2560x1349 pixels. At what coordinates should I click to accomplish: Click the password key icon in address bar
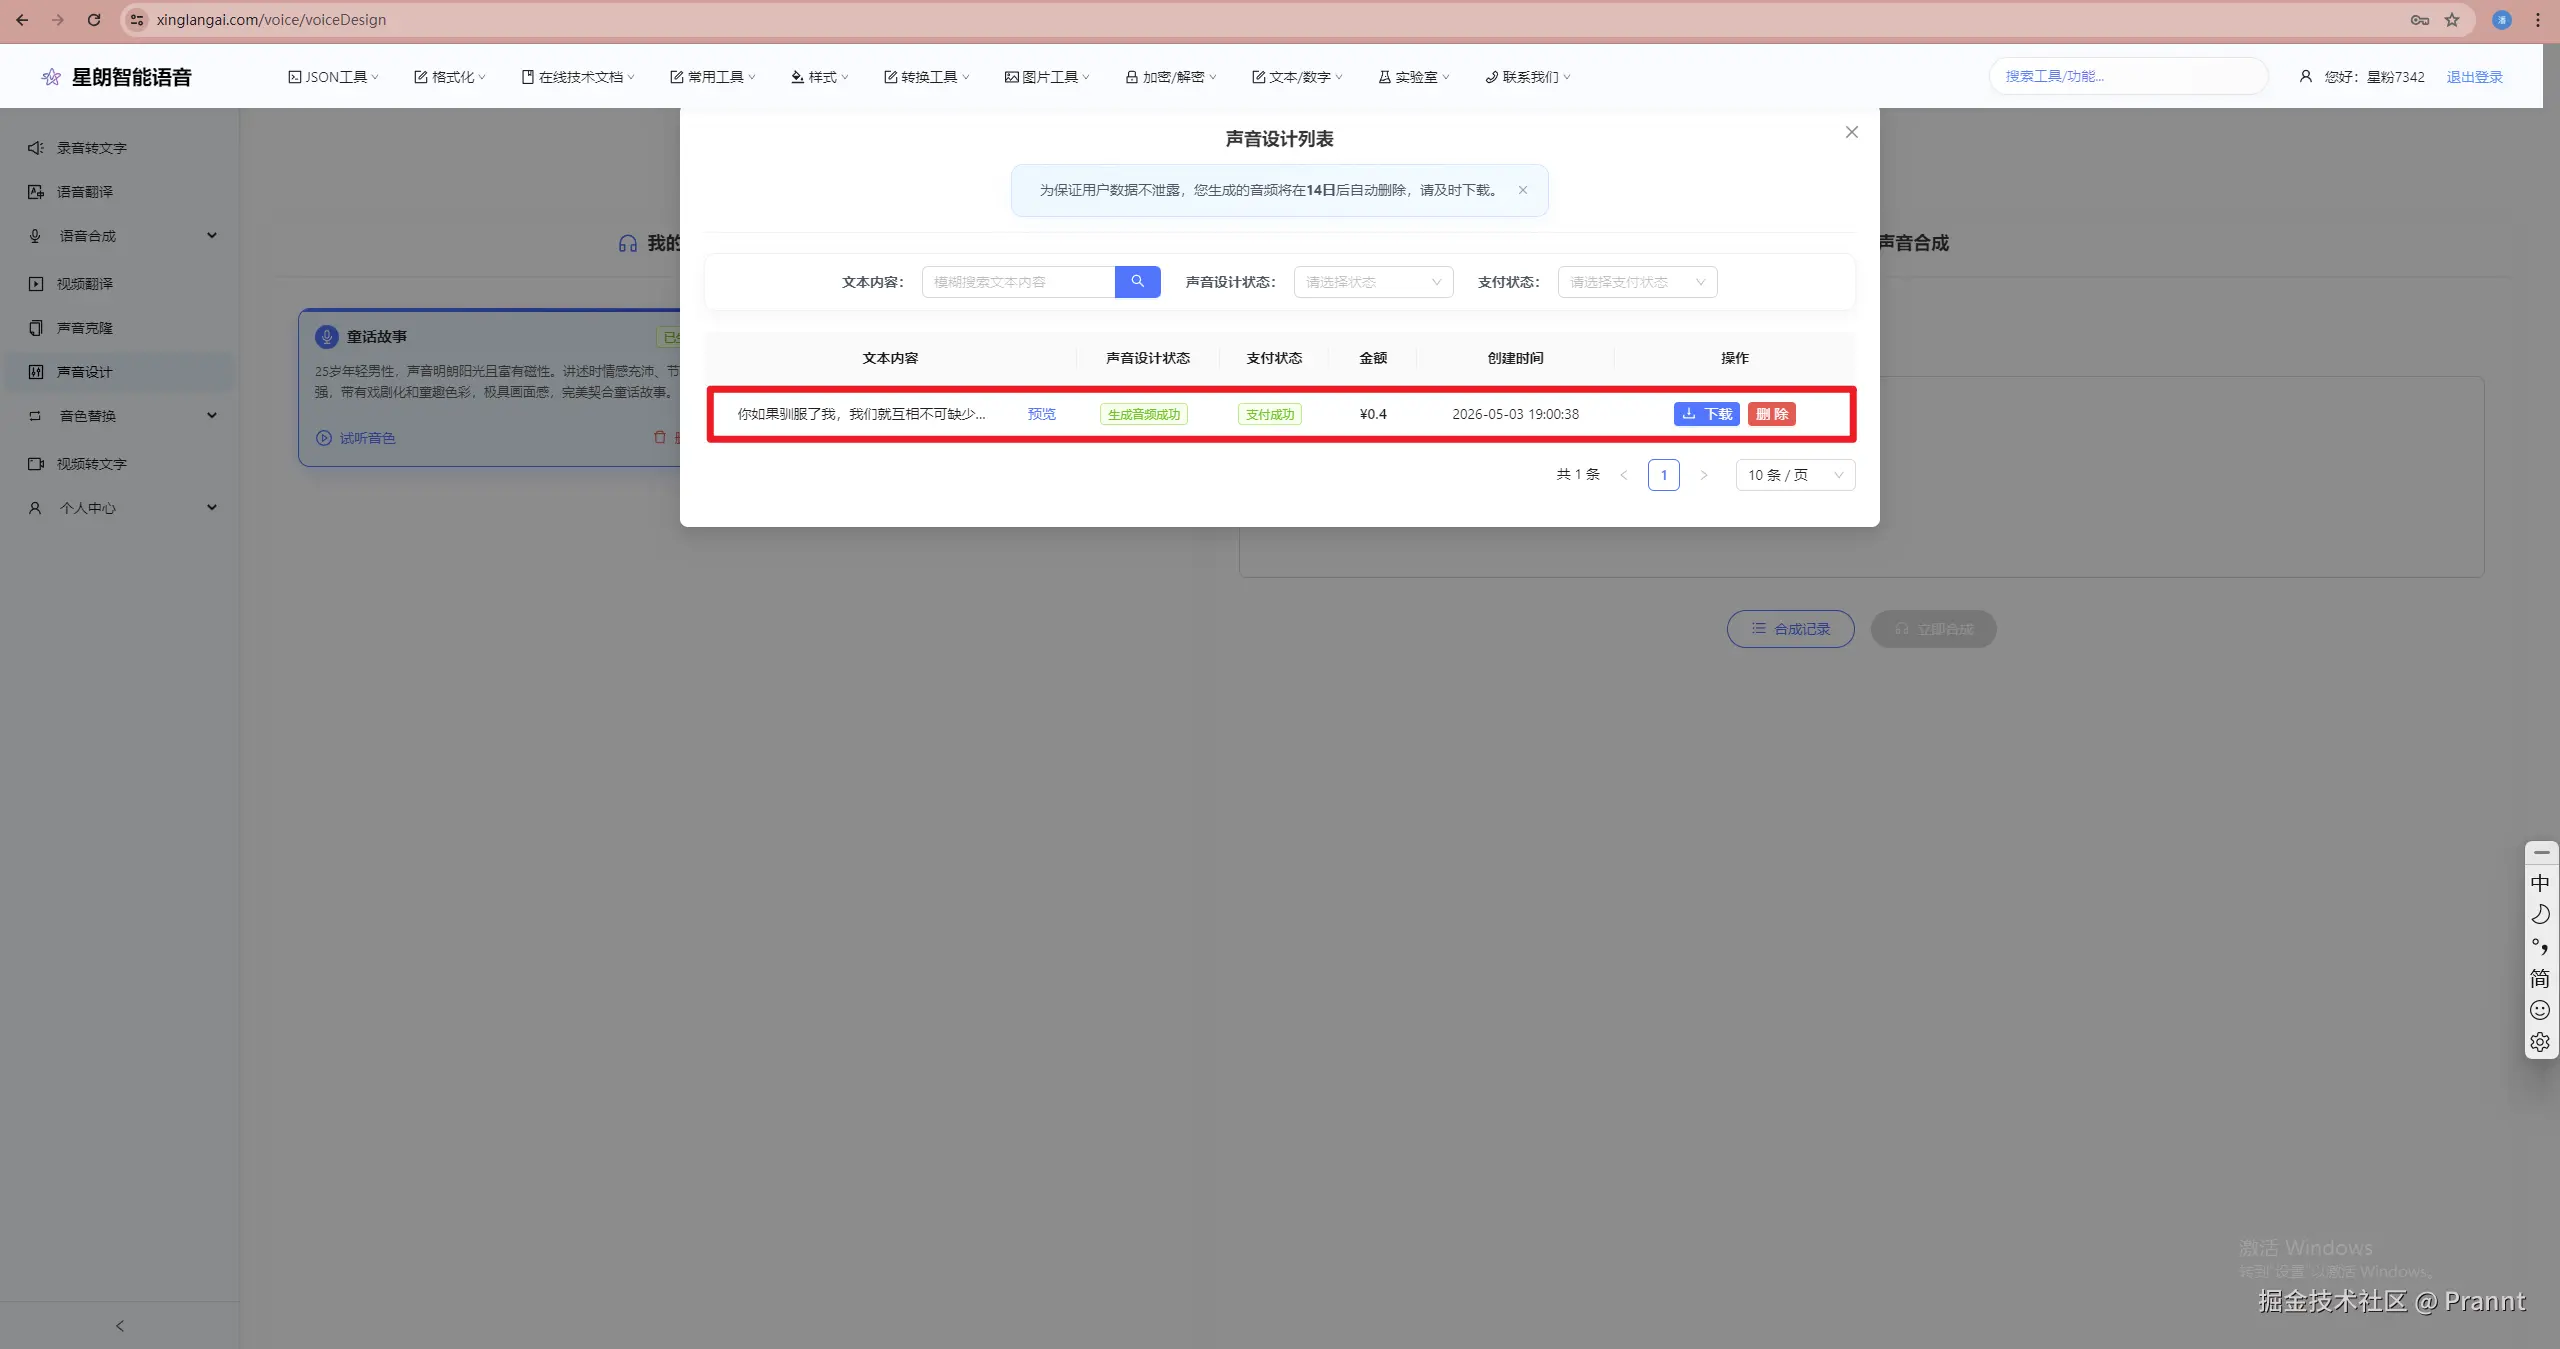(2420, 20)
